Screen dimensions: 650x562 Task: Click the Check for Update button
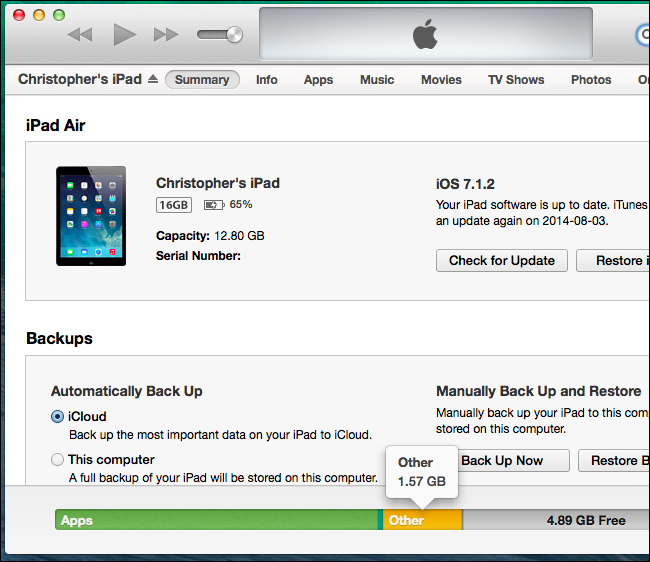coord(502,261)
